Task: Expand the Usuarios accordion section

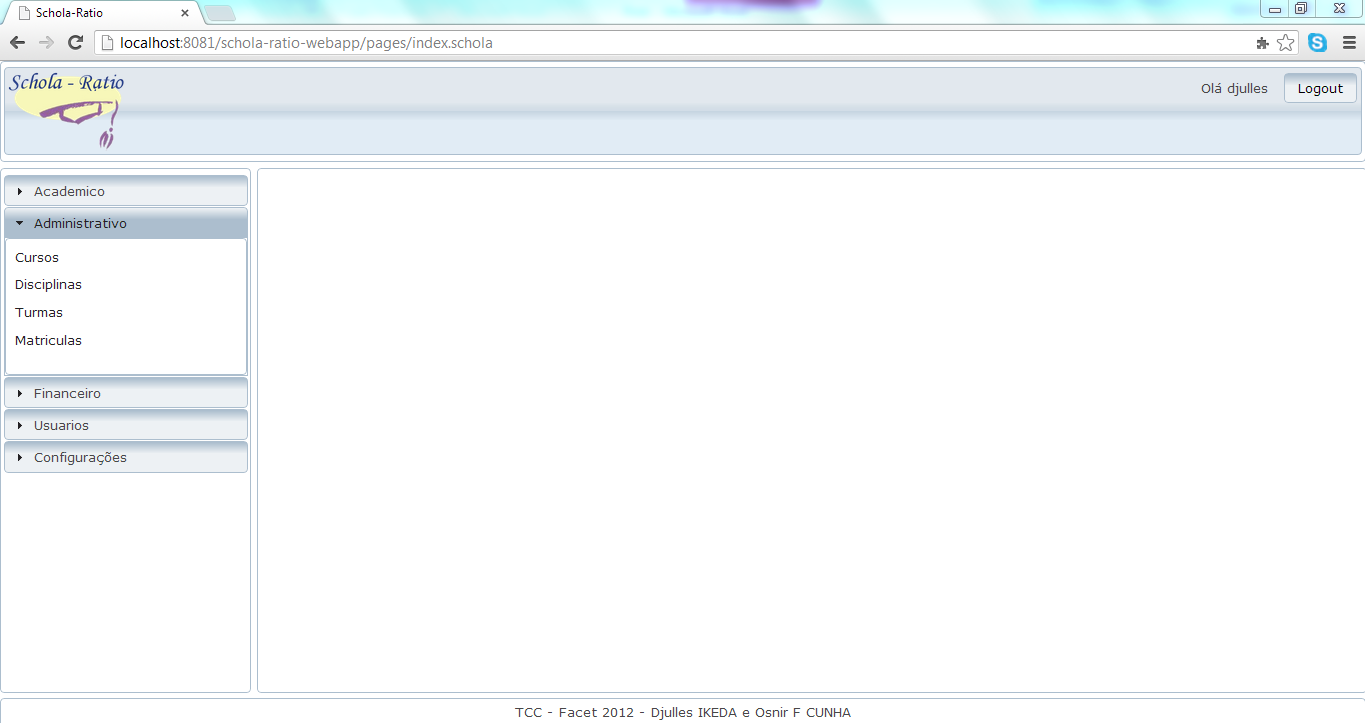Action: [126, 425]
